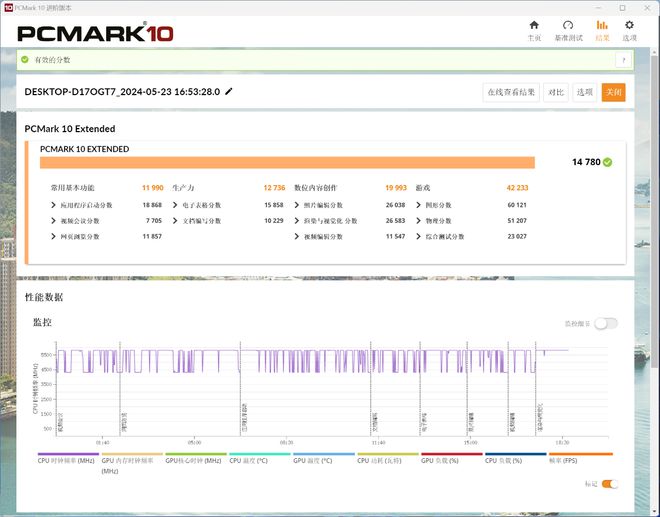Select the CPU 功耗 legend item
660x517 pixels.
tap(388, 459)
